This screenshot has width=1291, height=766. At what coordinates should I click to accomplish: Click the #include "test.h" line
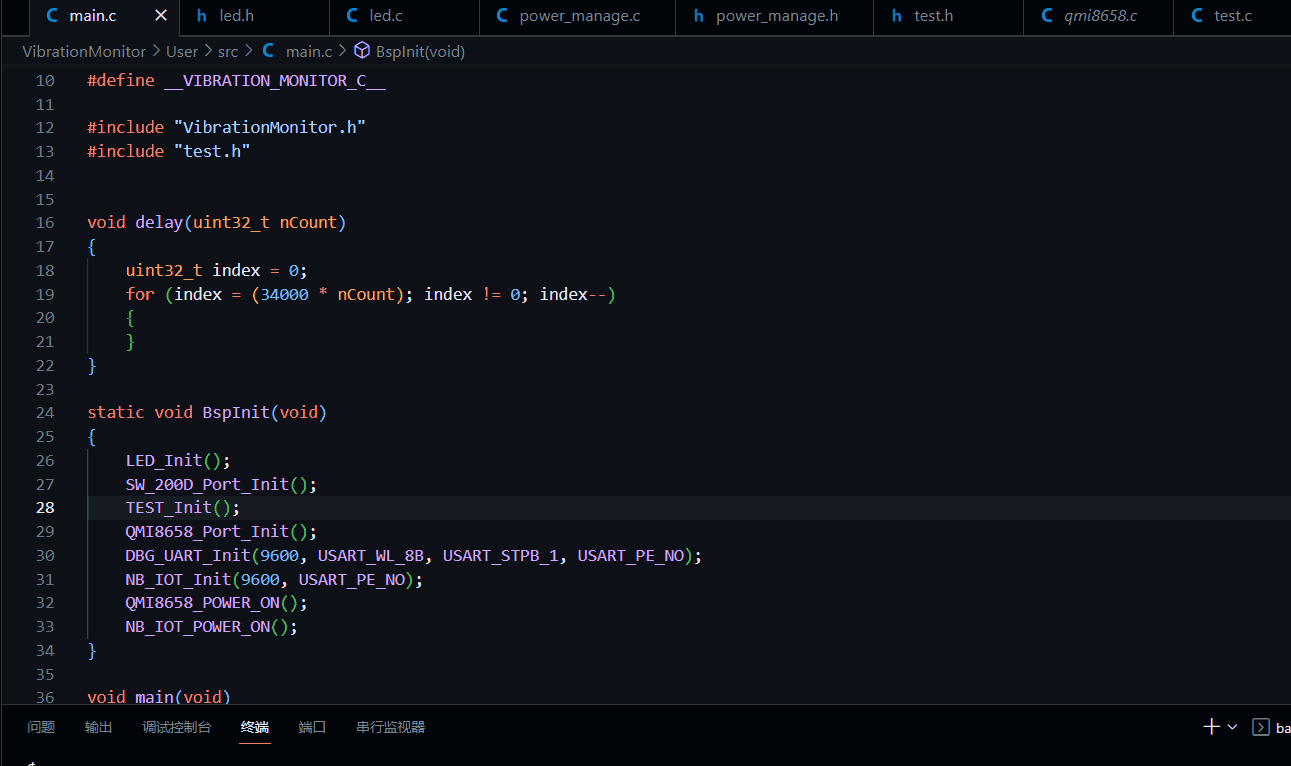[168, 151]
